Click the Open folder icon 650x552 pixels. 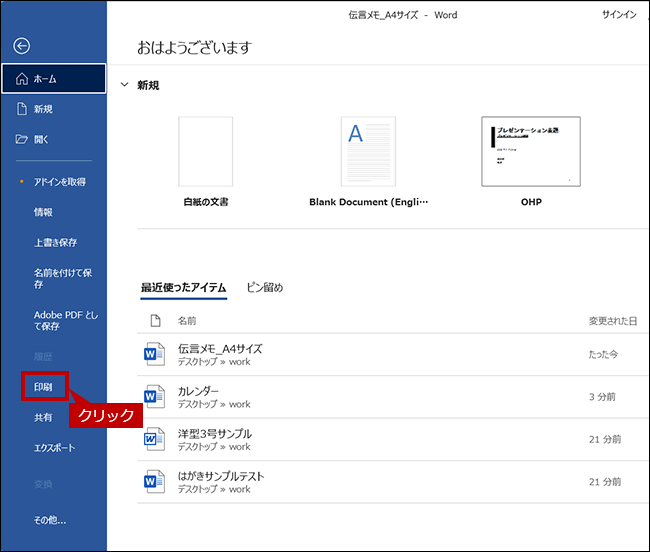click(21, 139)
